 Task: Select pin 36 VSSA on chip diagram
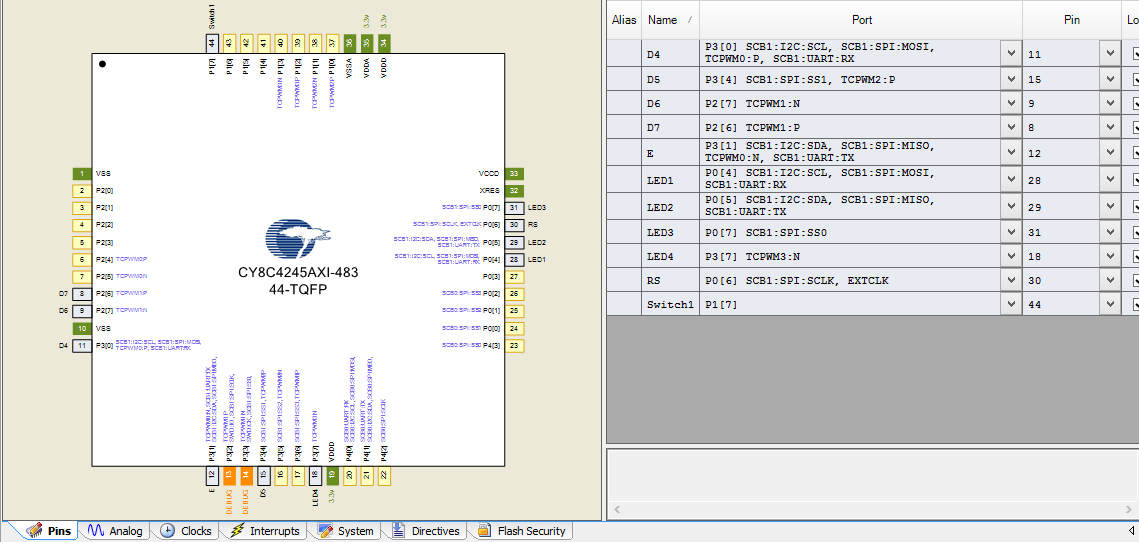(349, 43)
